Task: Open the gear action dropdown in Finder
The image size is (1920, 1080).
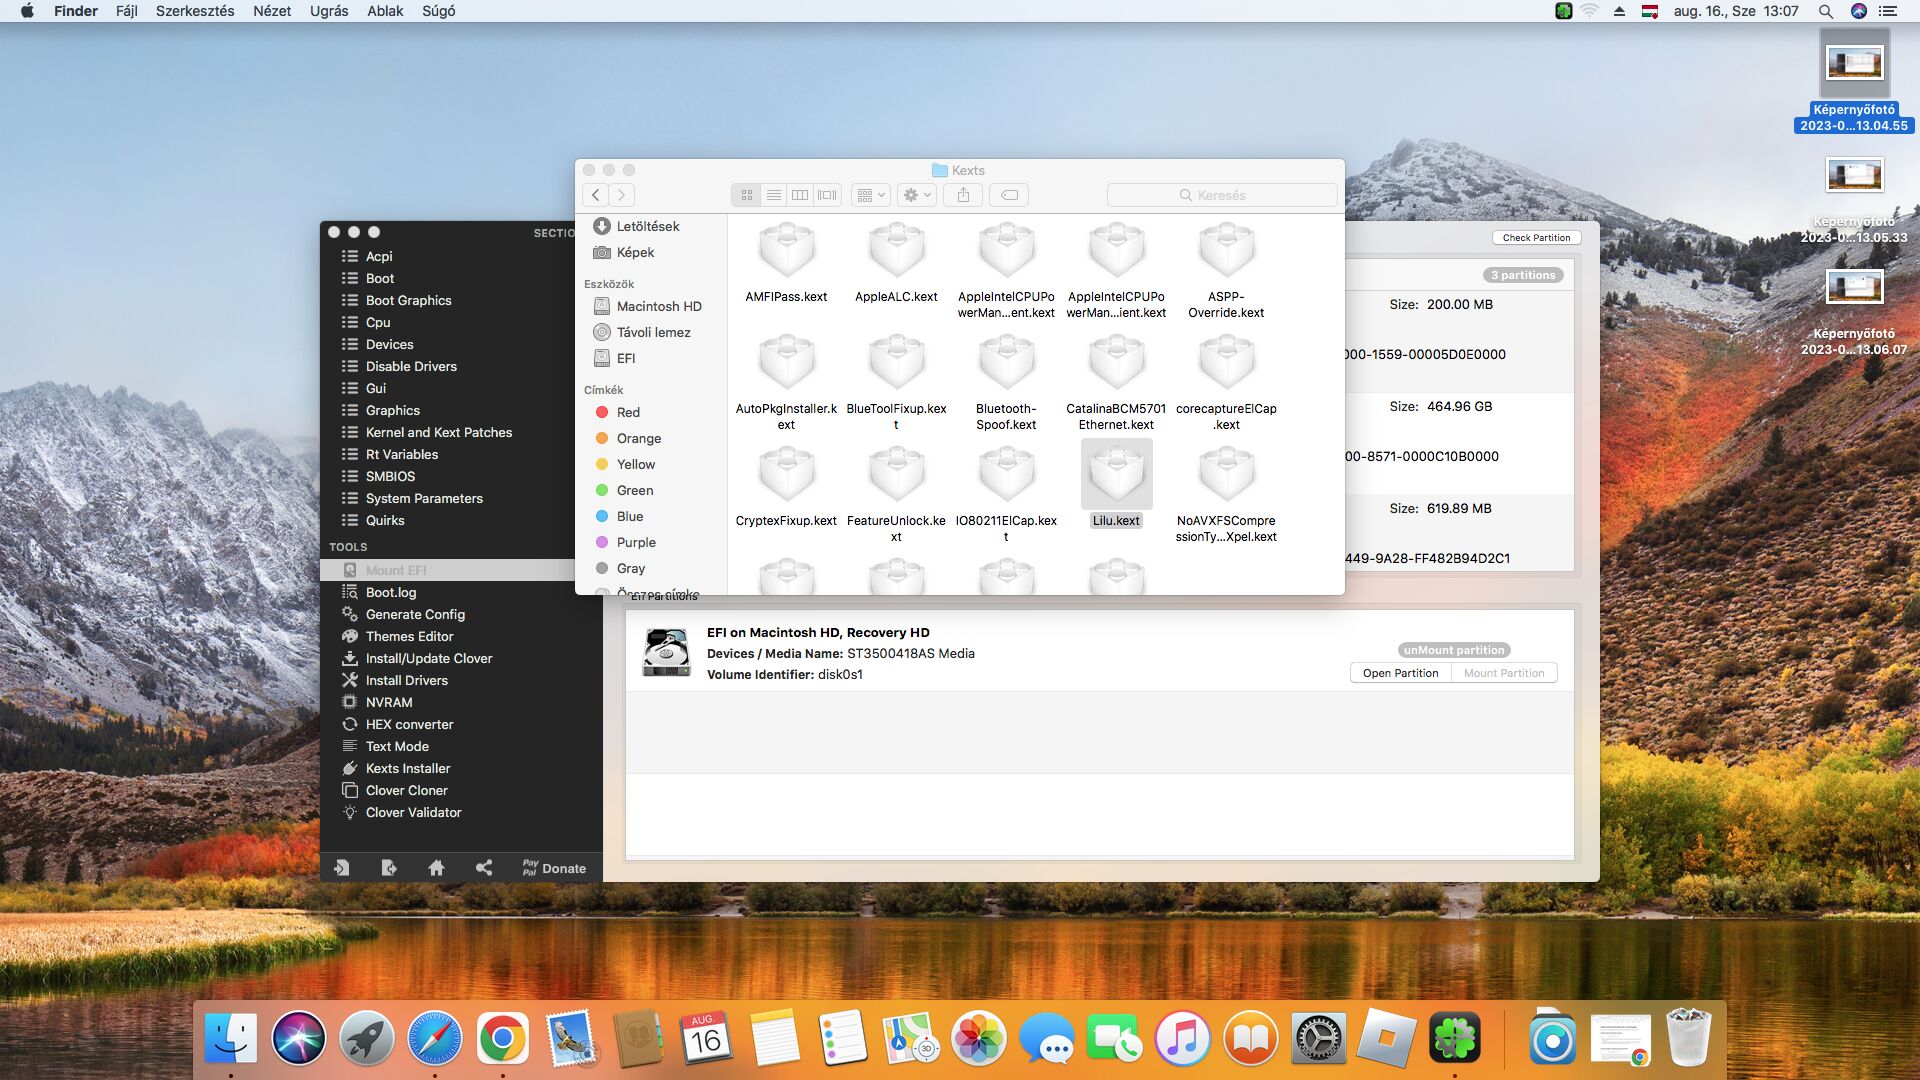Action: tap(917, 195)
